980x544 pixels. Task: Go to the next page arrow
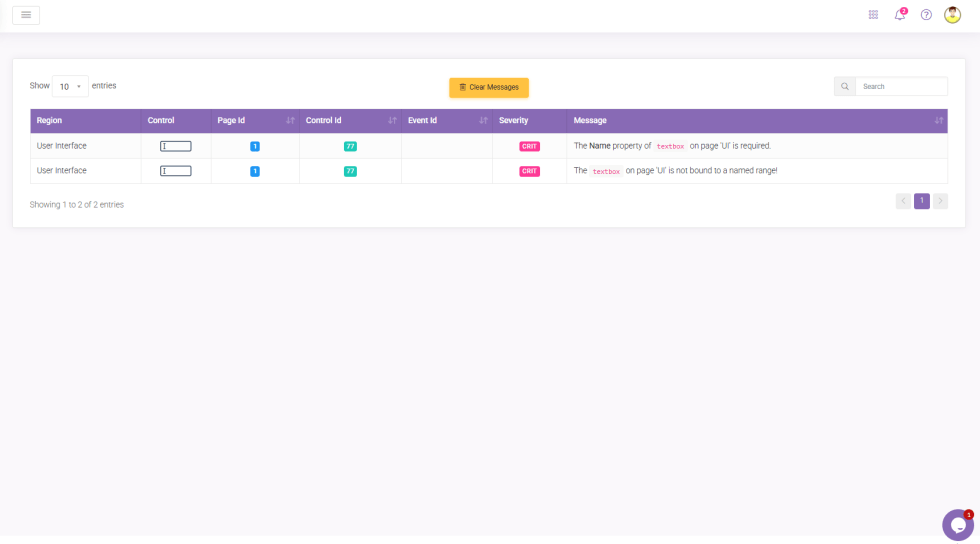point(940,201)
